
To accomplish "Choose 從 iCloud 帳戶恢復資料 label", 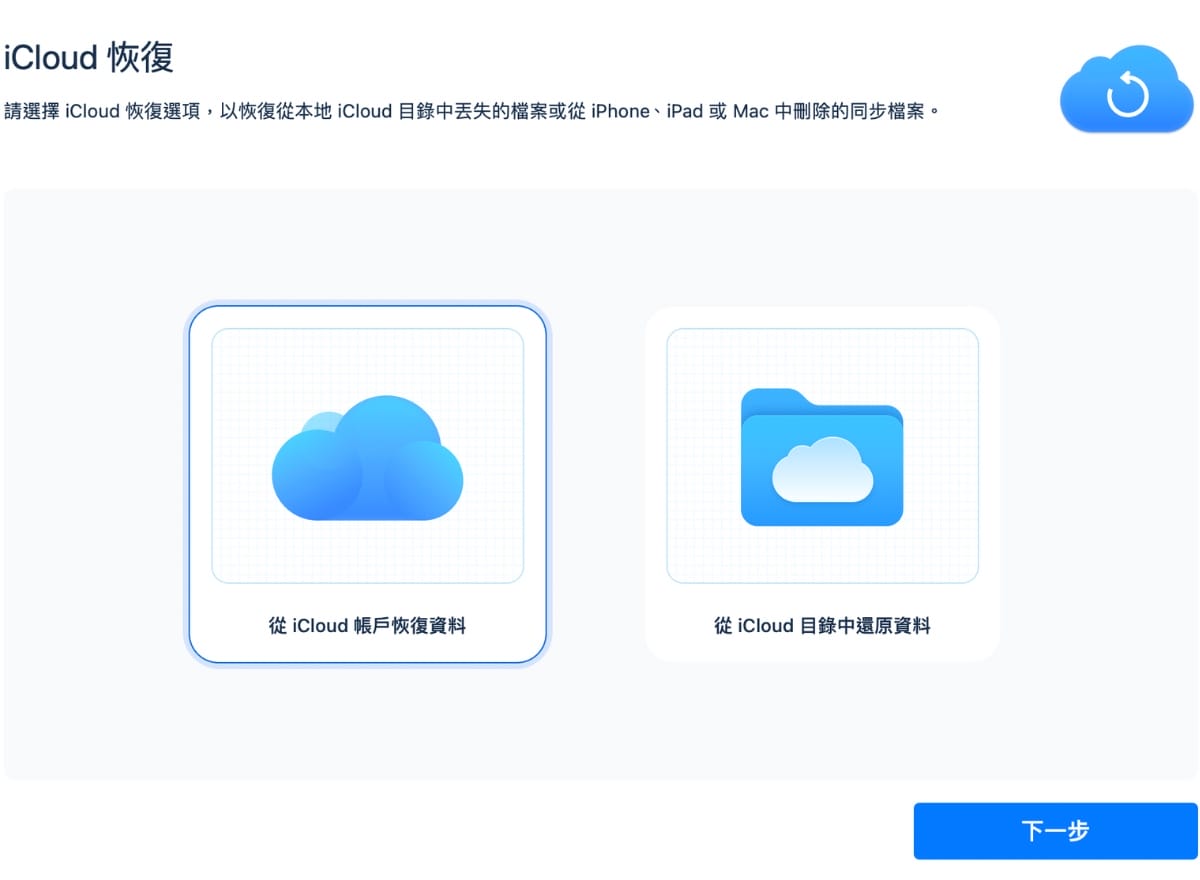I will click(367, 626).
